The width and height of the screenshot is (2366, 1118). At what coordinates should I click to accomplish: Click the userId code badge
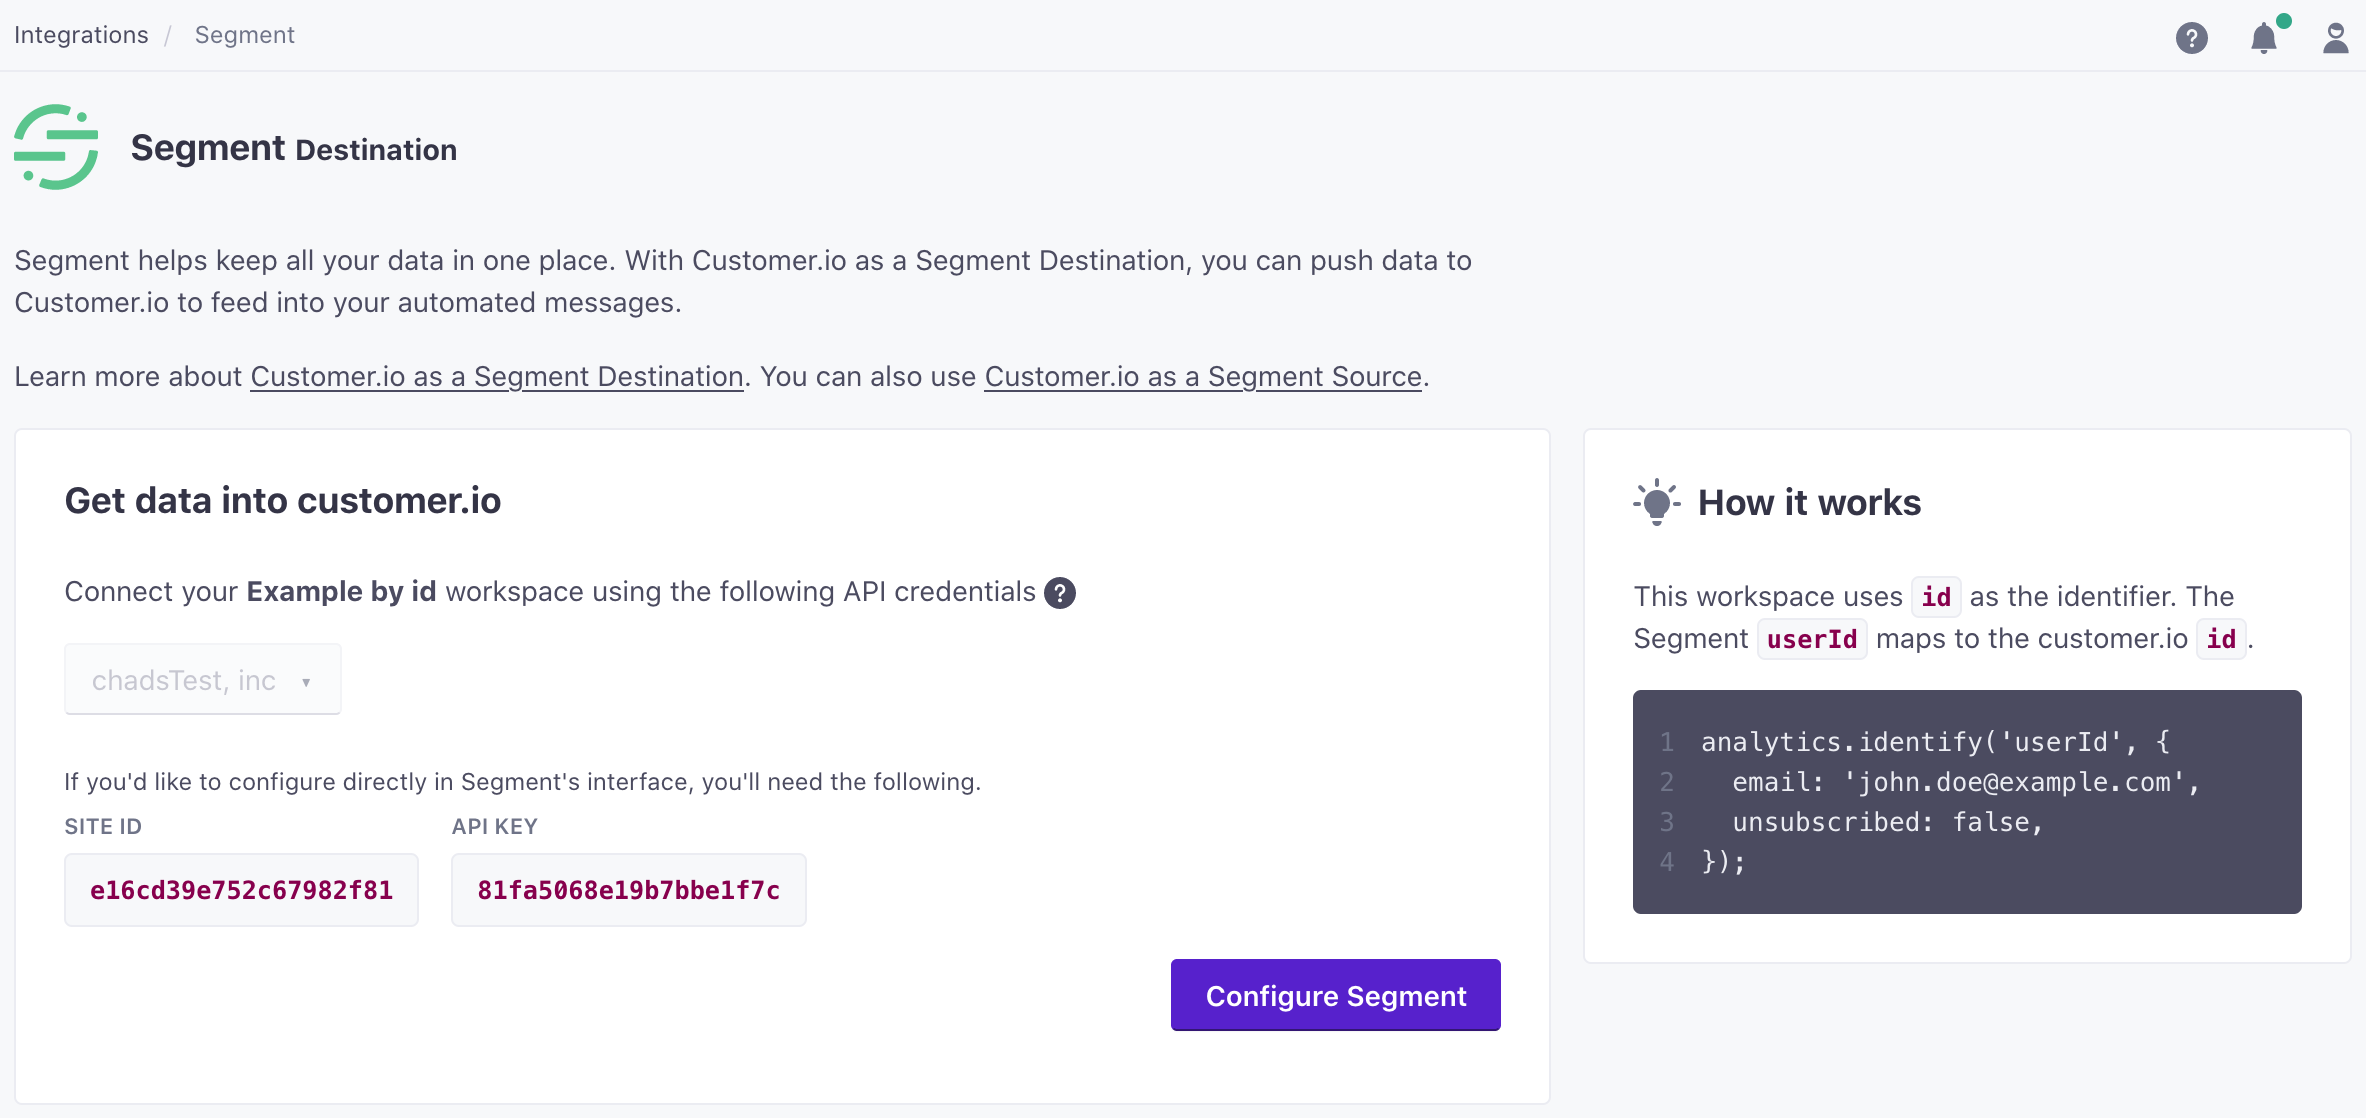(x=1811, y=638)
